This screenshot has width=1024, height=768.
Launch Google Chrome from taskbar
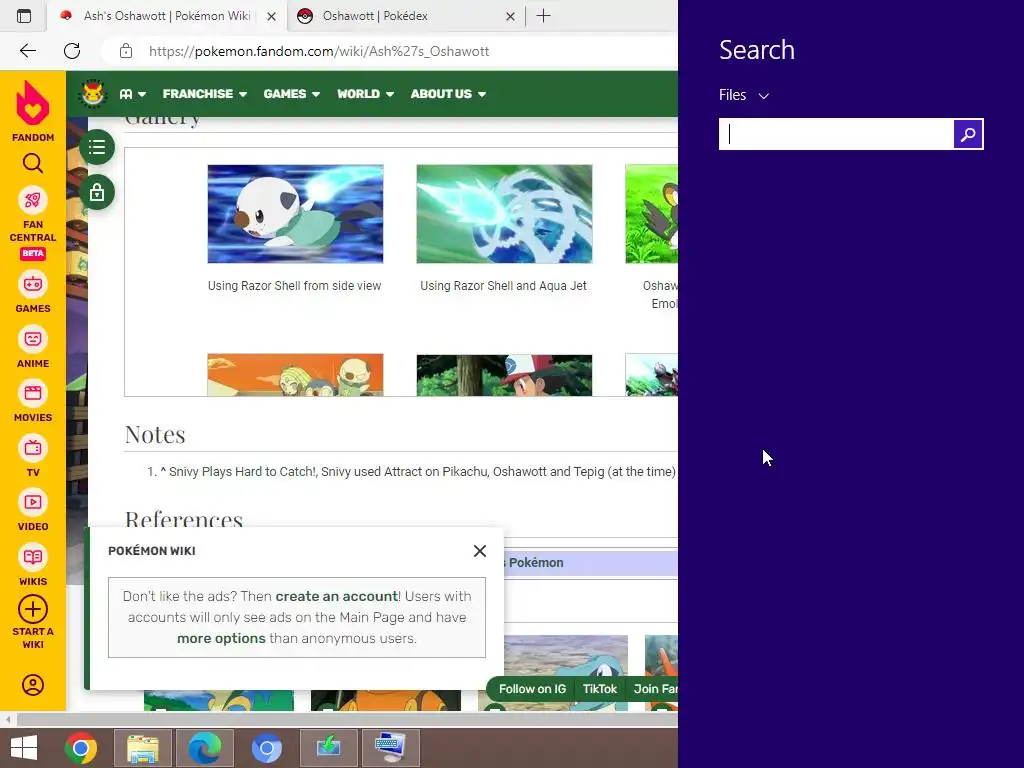click(x=81, y=748)
